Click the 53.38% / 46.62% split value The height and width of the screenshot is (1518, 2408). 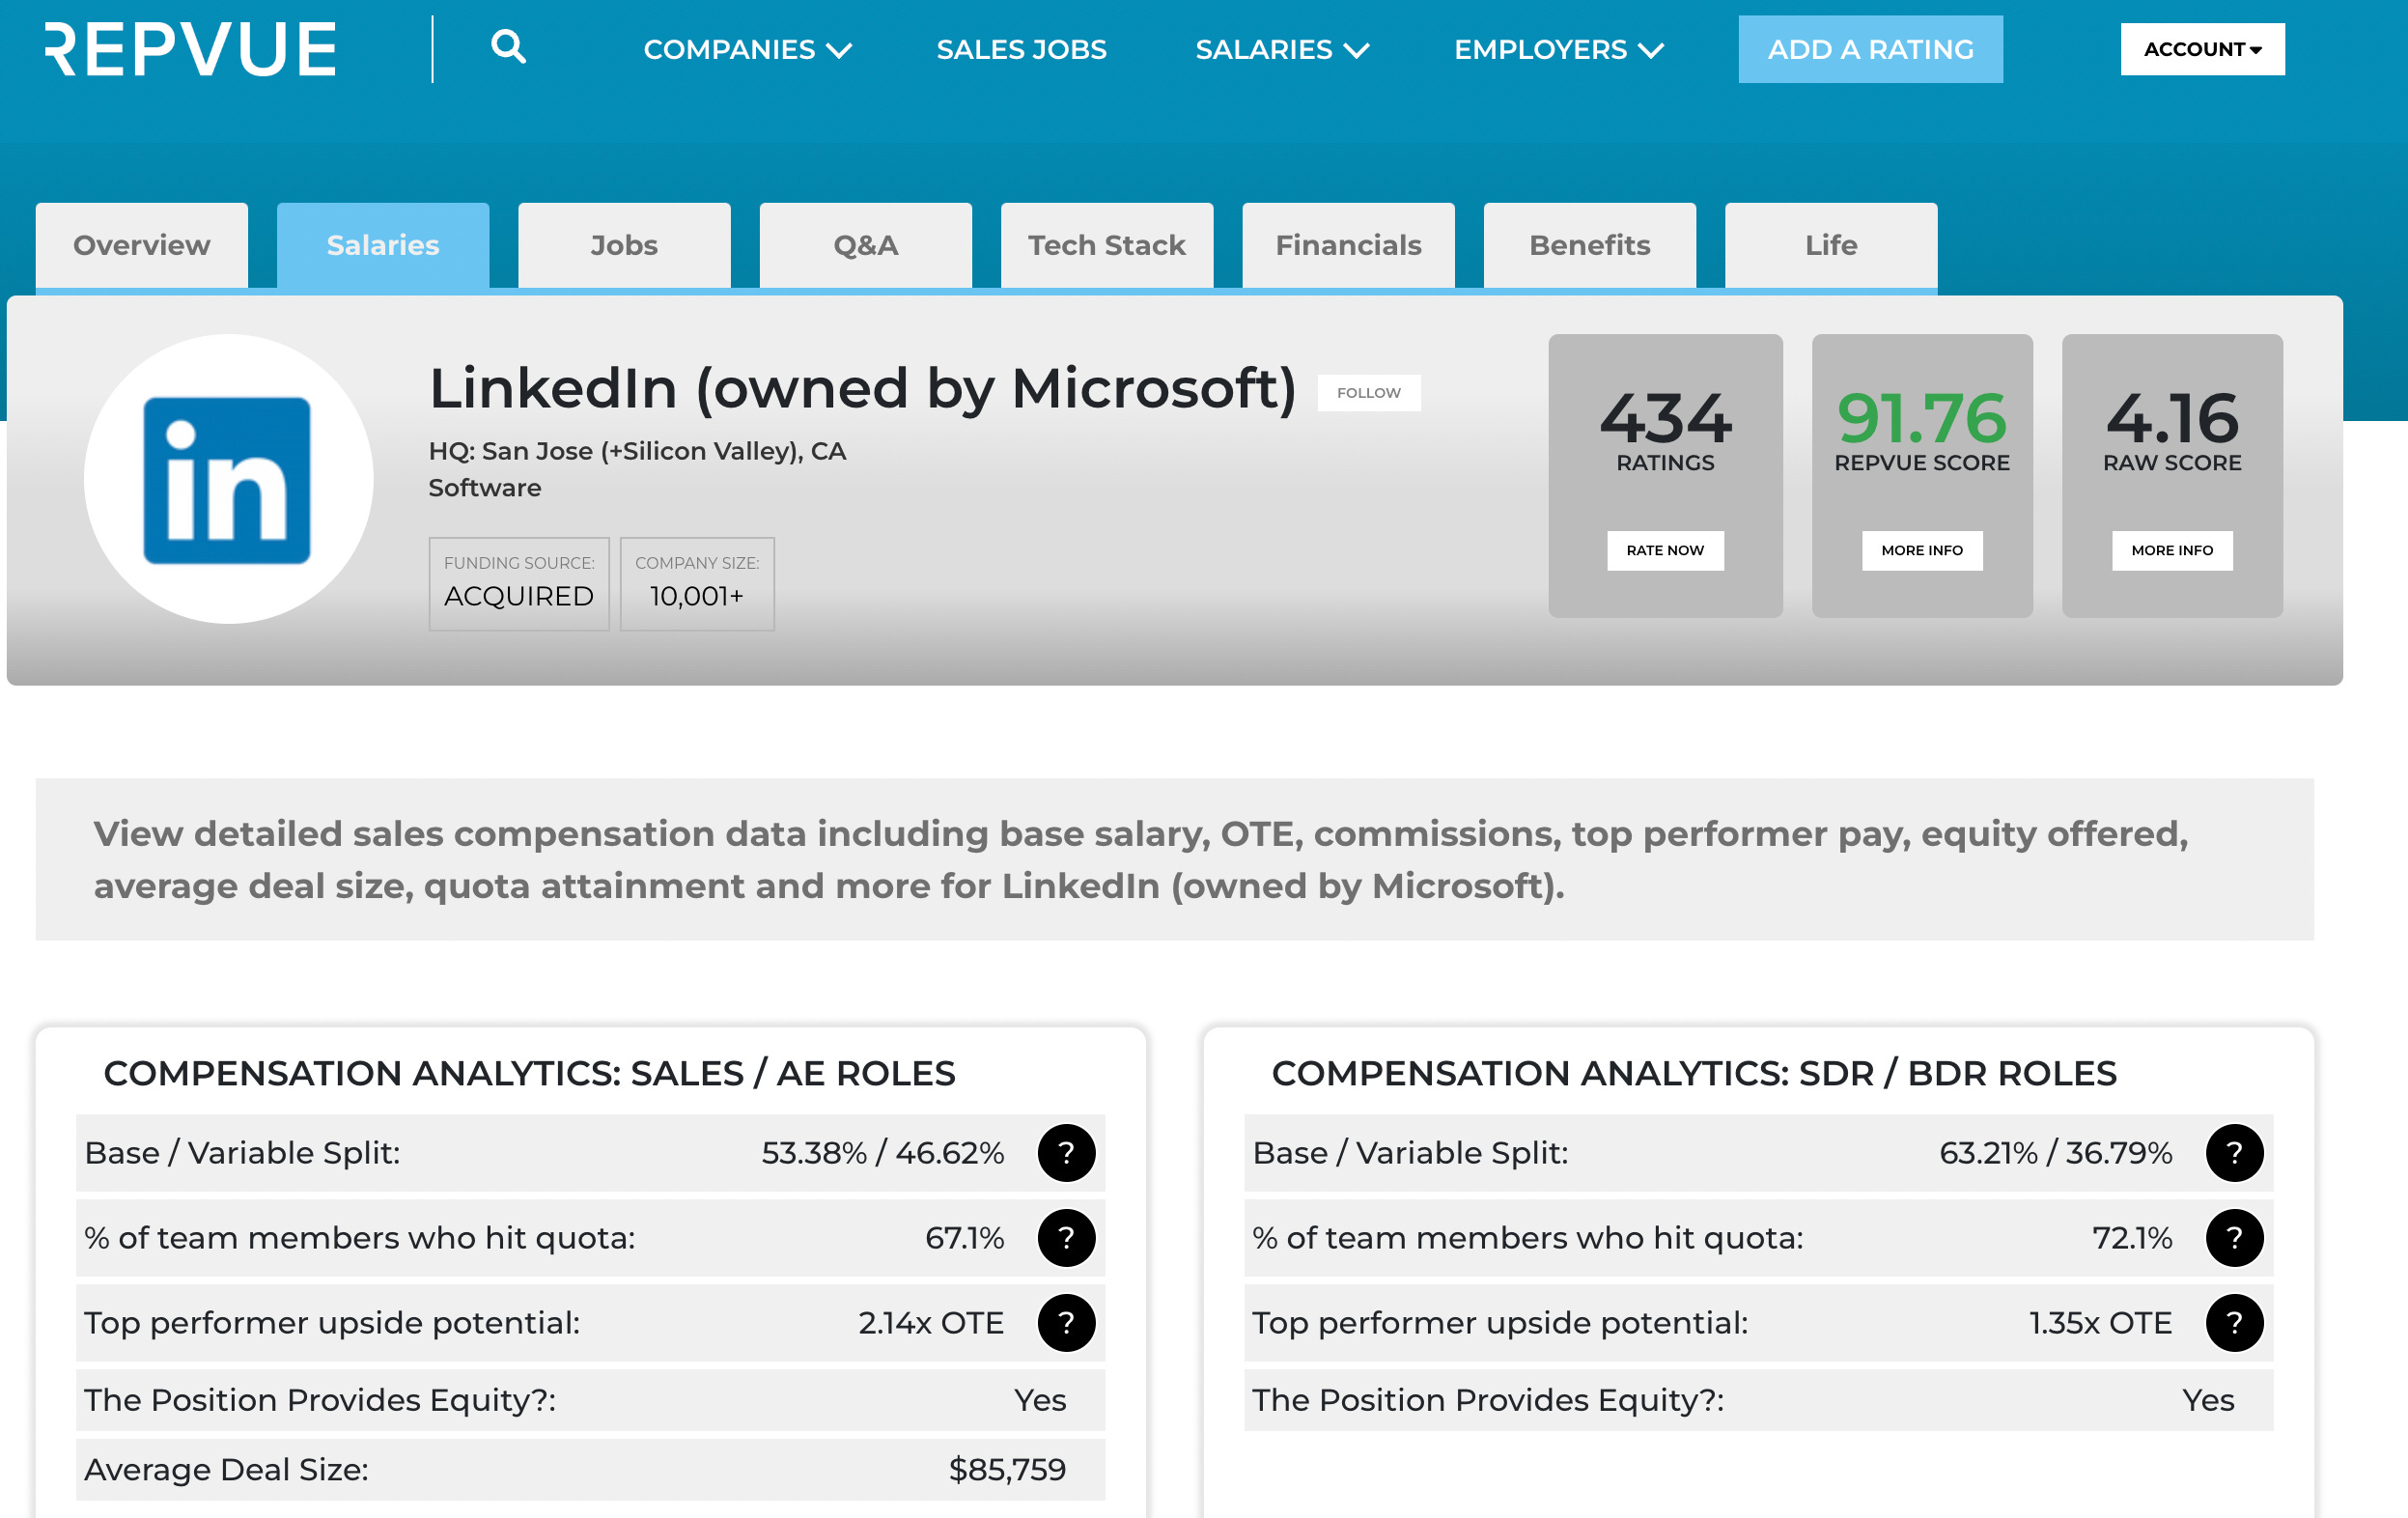(883, 1153)
